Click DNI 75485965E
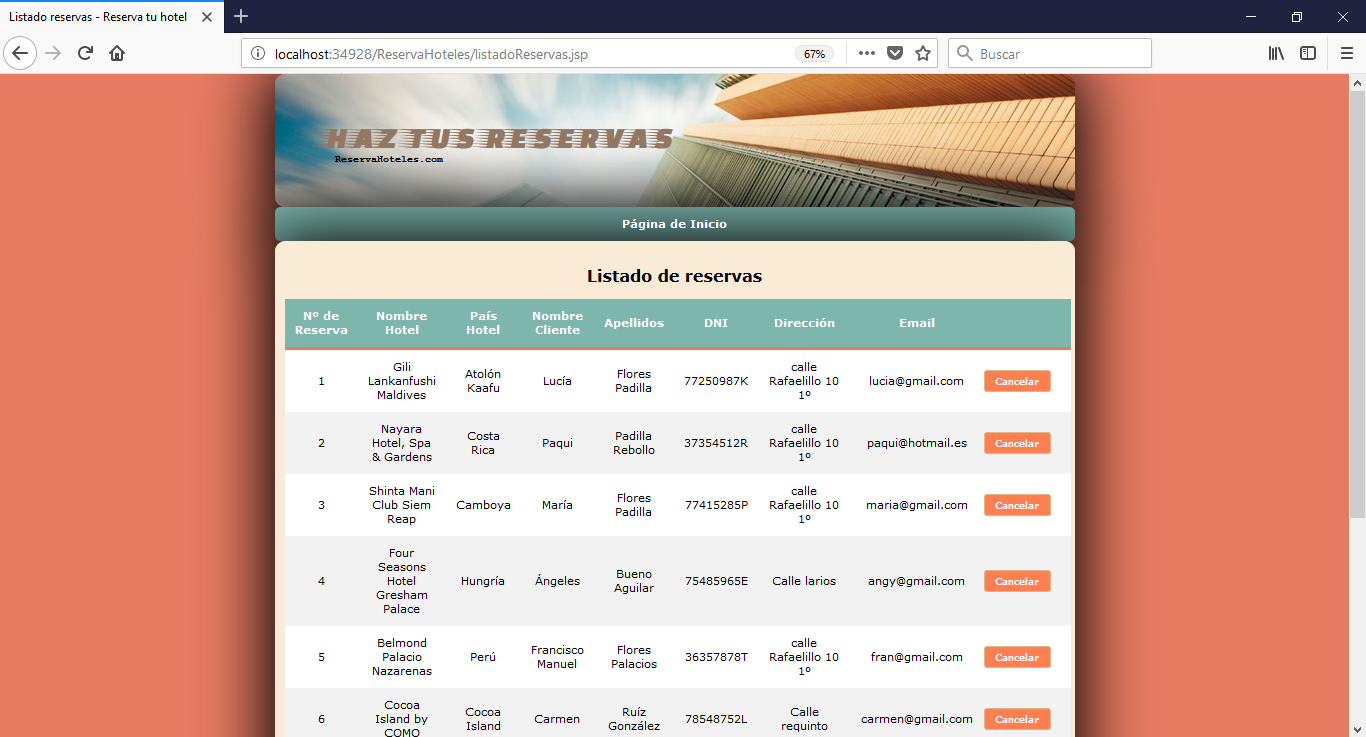Screen dimensions: 1366x737 [x=716, y=581]
